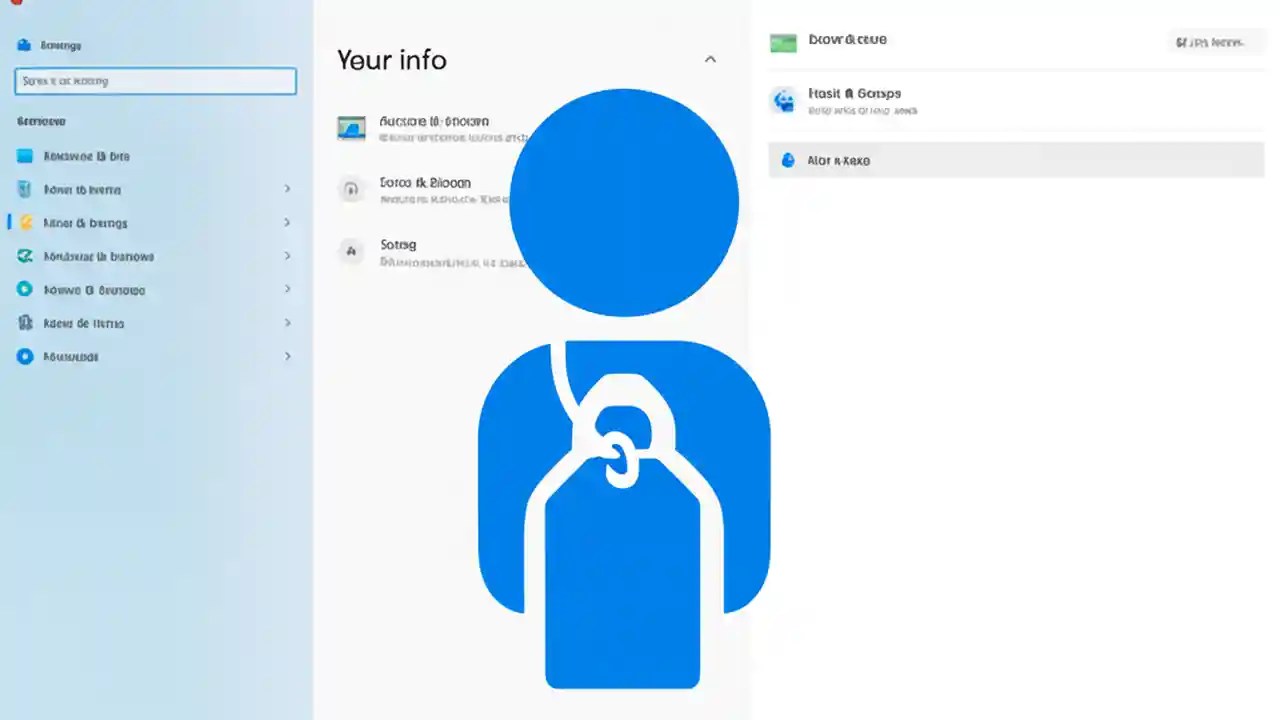Select the monitor thumbnail icon beside the first info entry
This screenshot has width=1280, height=720.
tap(351, 128)
